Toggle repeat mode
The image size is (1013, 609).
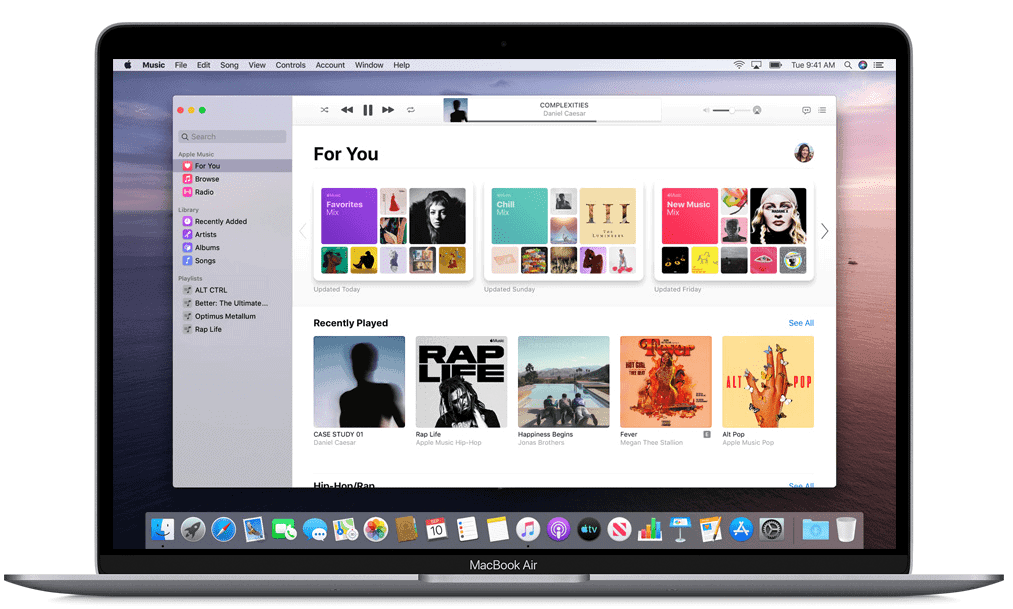pyautogui.click(x=410, y=110)
